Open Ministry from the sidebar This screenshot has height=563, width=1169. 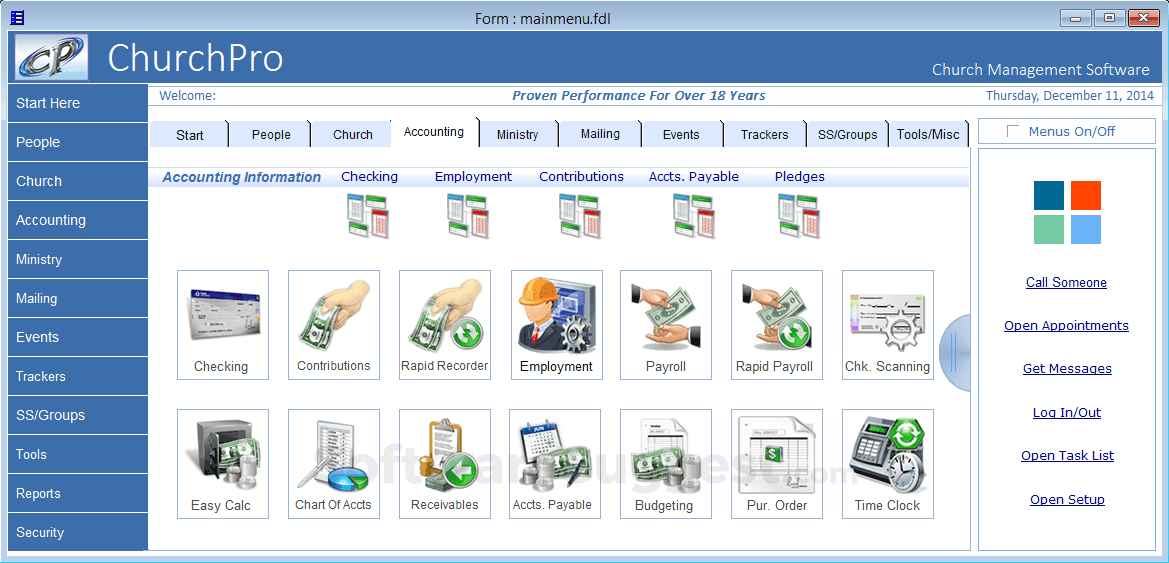point(78,260)
